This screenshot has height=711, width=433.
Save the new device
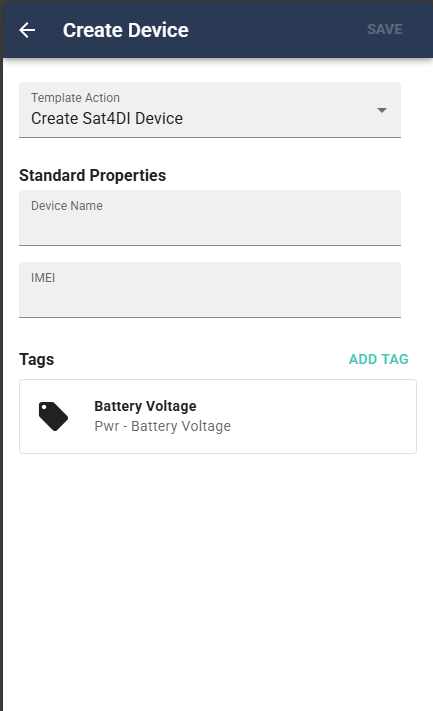[384, 29]
